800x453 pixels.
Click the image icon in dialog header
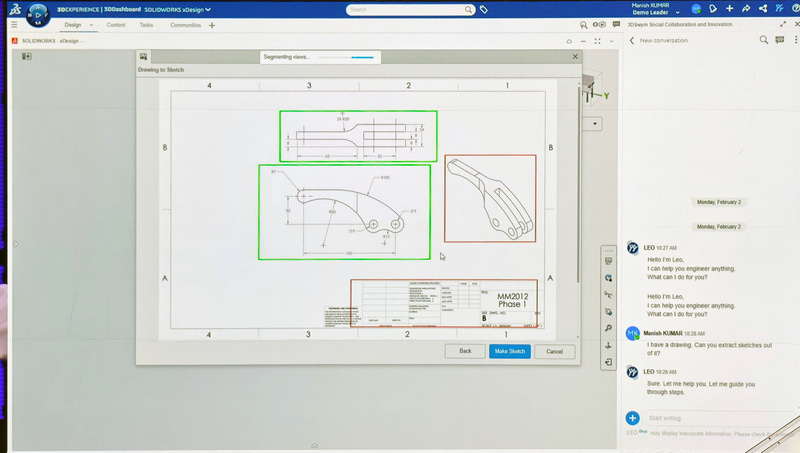pyautogui.click(x=143, y=57)
